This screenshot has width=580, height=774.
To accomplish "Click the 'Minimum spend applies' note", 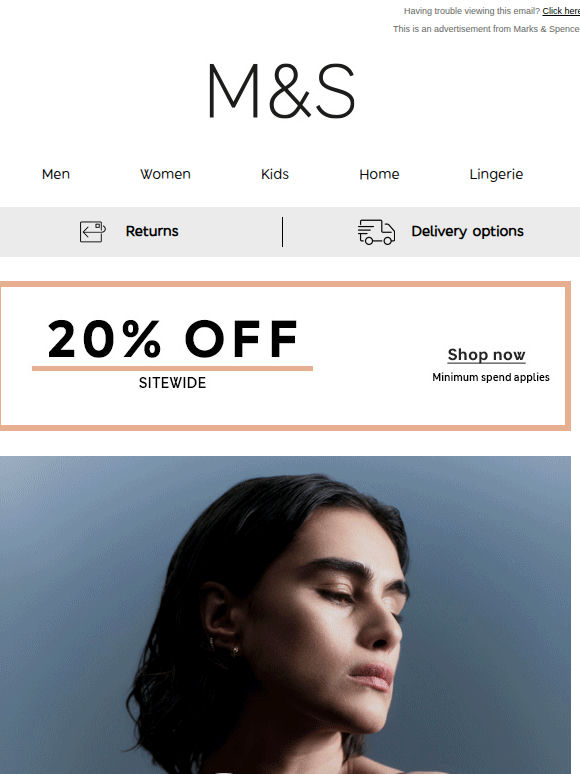I will tap(491, 377).
